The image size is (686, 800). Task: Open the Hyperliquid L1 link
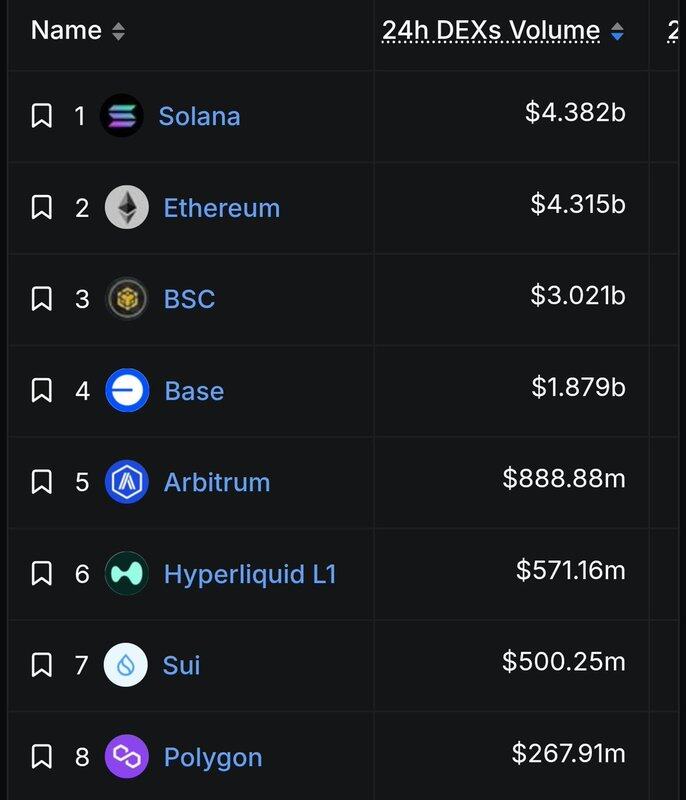point(250,574)
